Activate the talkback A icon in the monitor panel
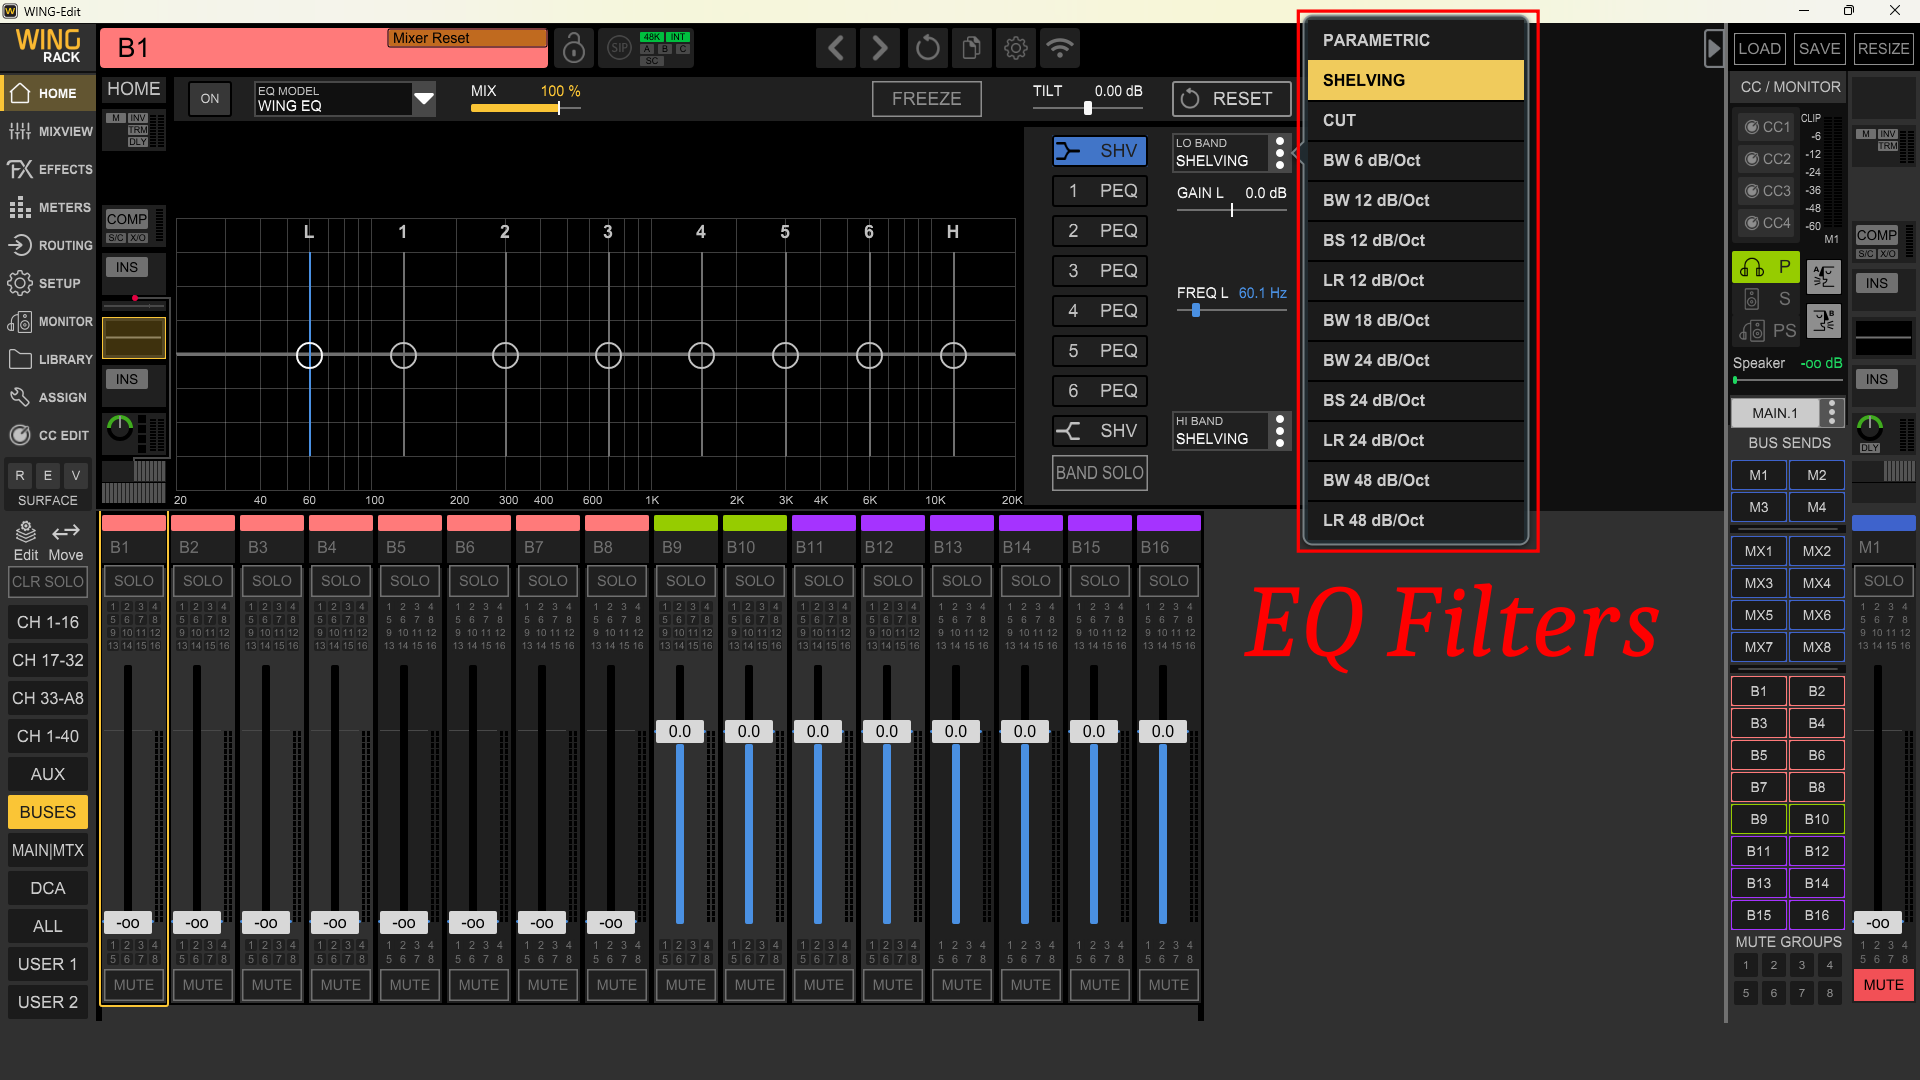 [x=1824, y=277]
